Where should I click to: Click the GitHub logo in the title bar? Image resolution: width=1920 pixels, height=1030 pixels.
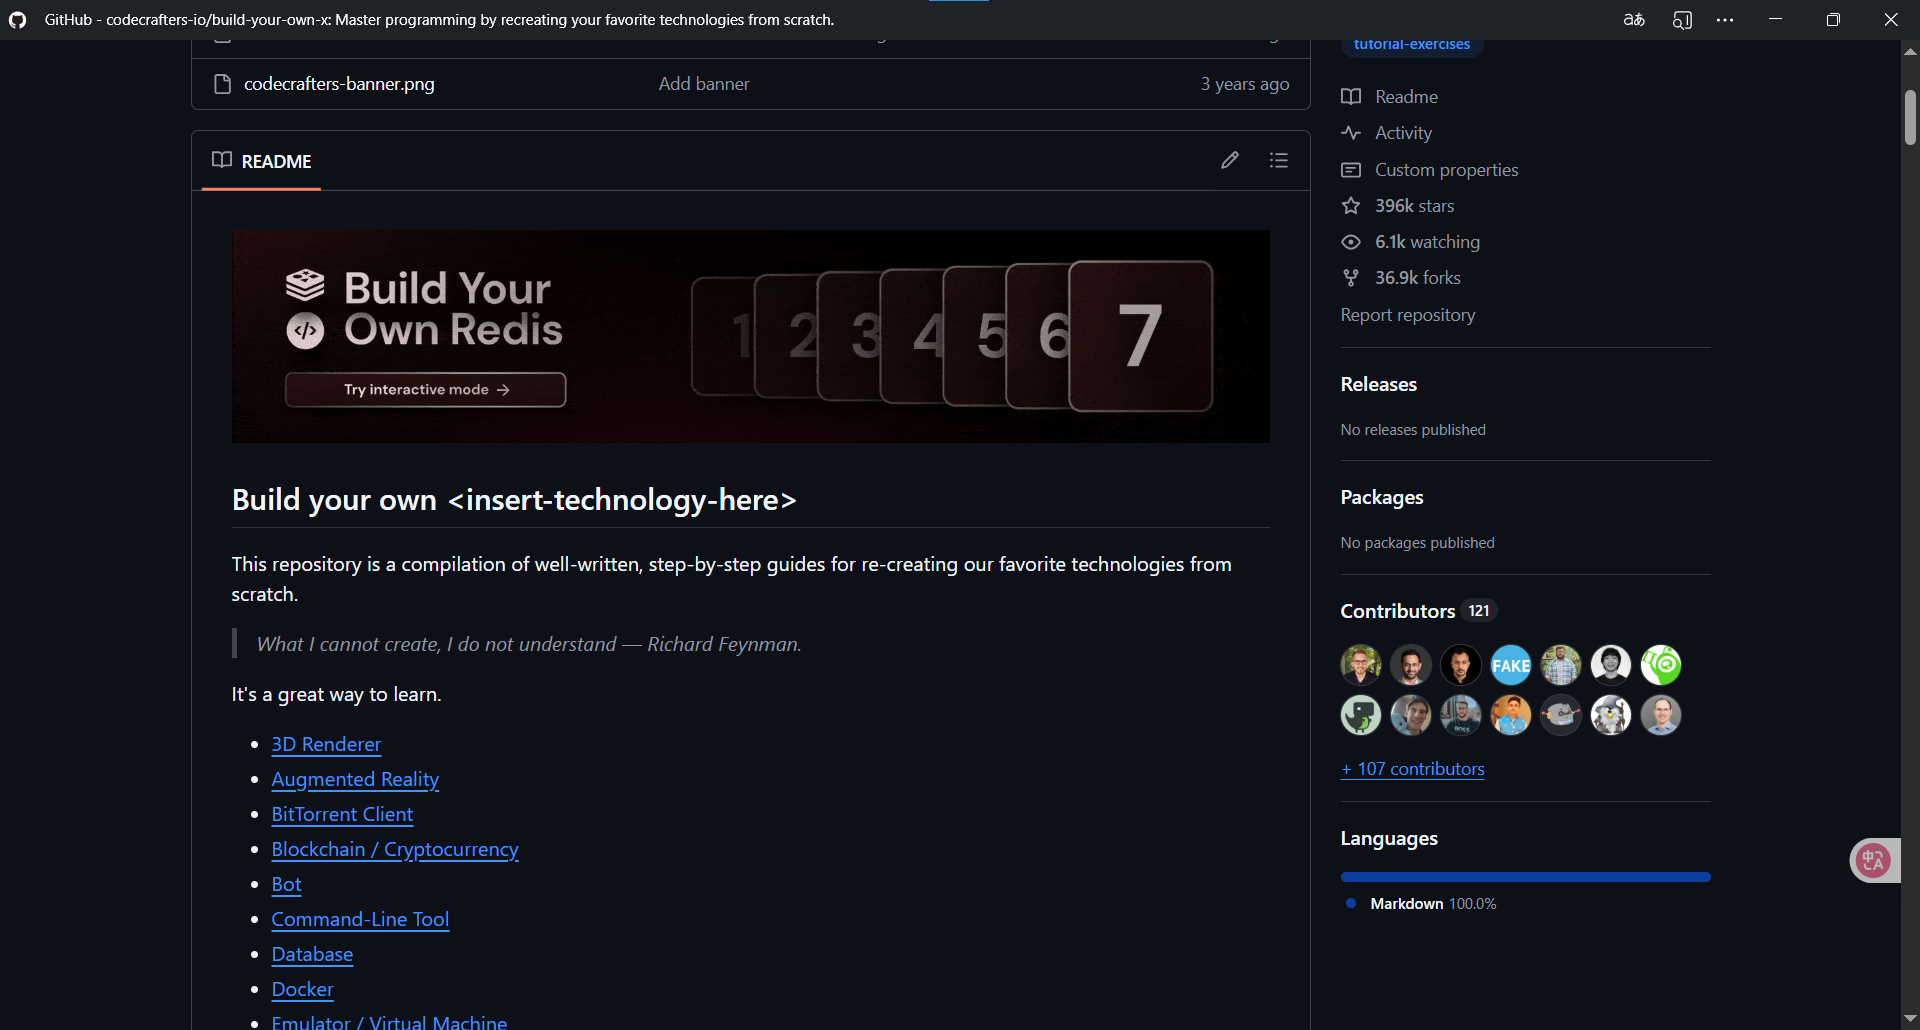17,20
